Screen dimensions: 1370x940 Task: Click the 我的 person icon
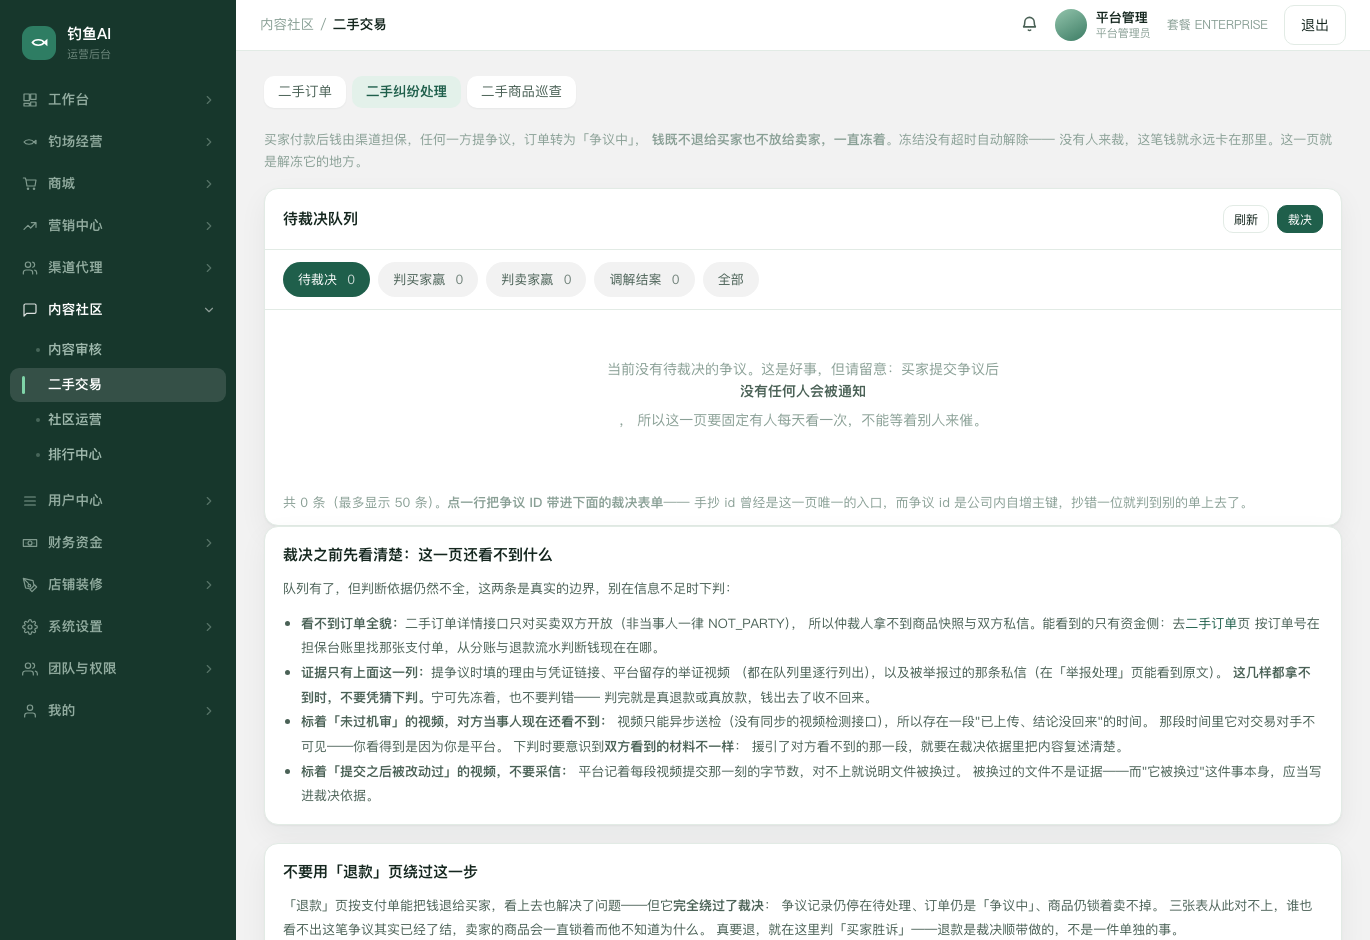[x=30, y=711]
